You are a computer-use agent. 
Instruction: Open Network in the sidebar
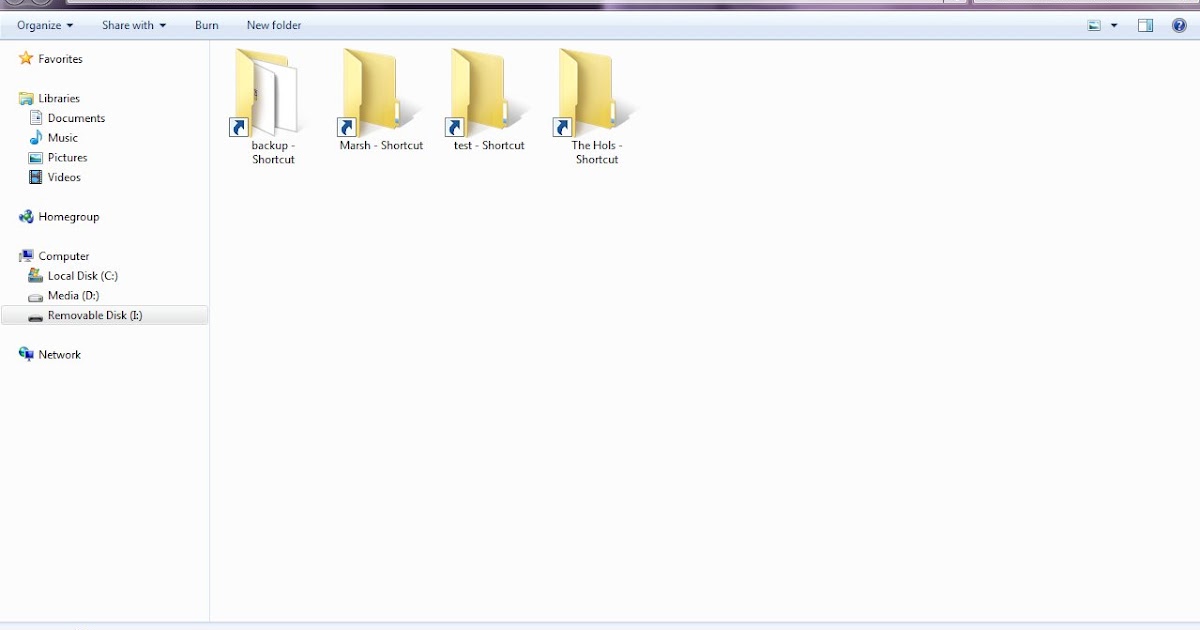pyautogui.click(x=58, y=354)
